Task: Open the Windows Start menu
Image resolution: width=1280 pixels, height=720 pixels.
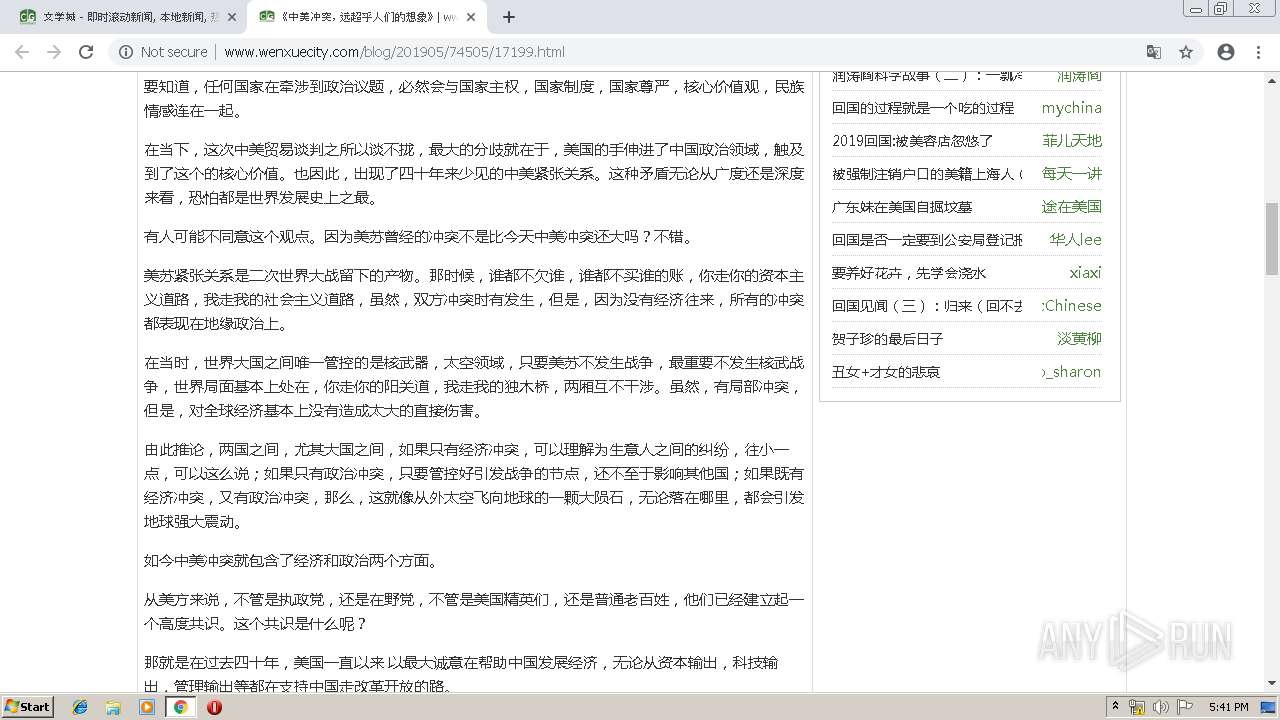Action: (28, 706)
